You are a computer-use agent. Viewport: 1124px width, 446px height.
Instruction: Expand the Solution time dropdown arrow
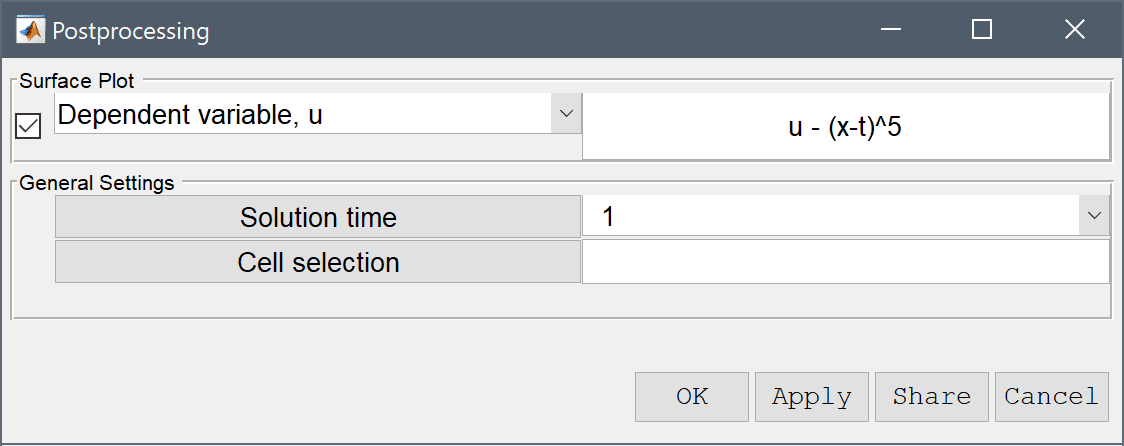[x=1095, y=216]
